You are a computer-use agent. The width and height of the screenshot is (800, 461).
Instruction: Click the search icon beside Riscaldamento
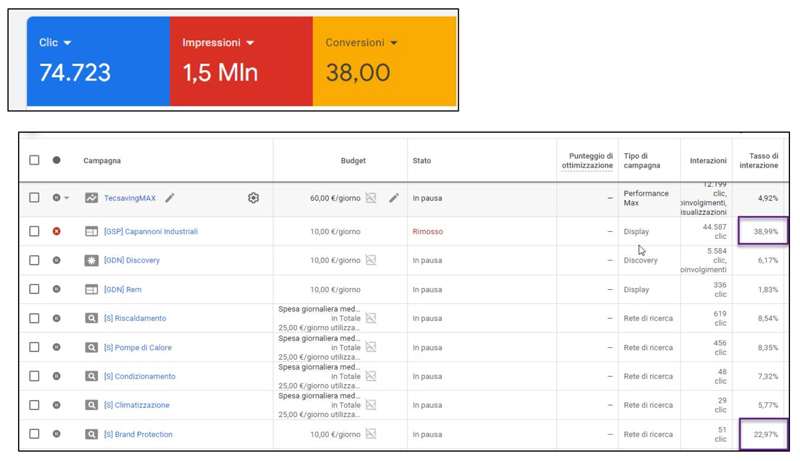(91, 318)
